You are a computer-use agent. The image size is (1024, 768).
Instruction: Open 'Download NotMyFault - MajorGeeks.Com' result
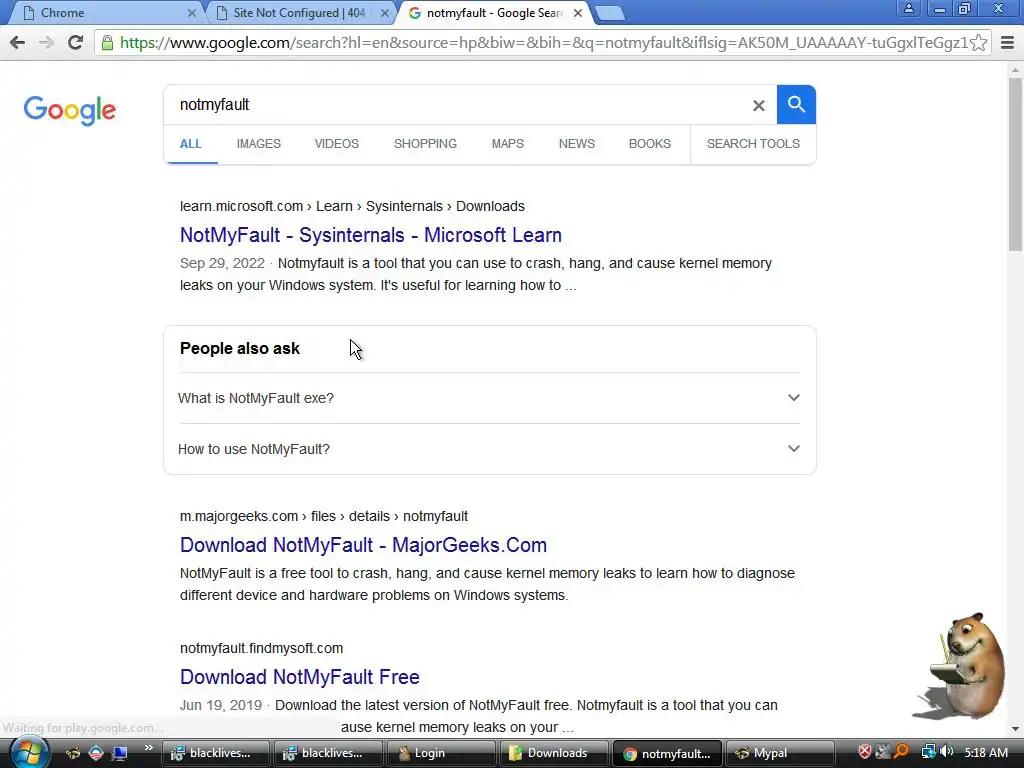[363, 545]
